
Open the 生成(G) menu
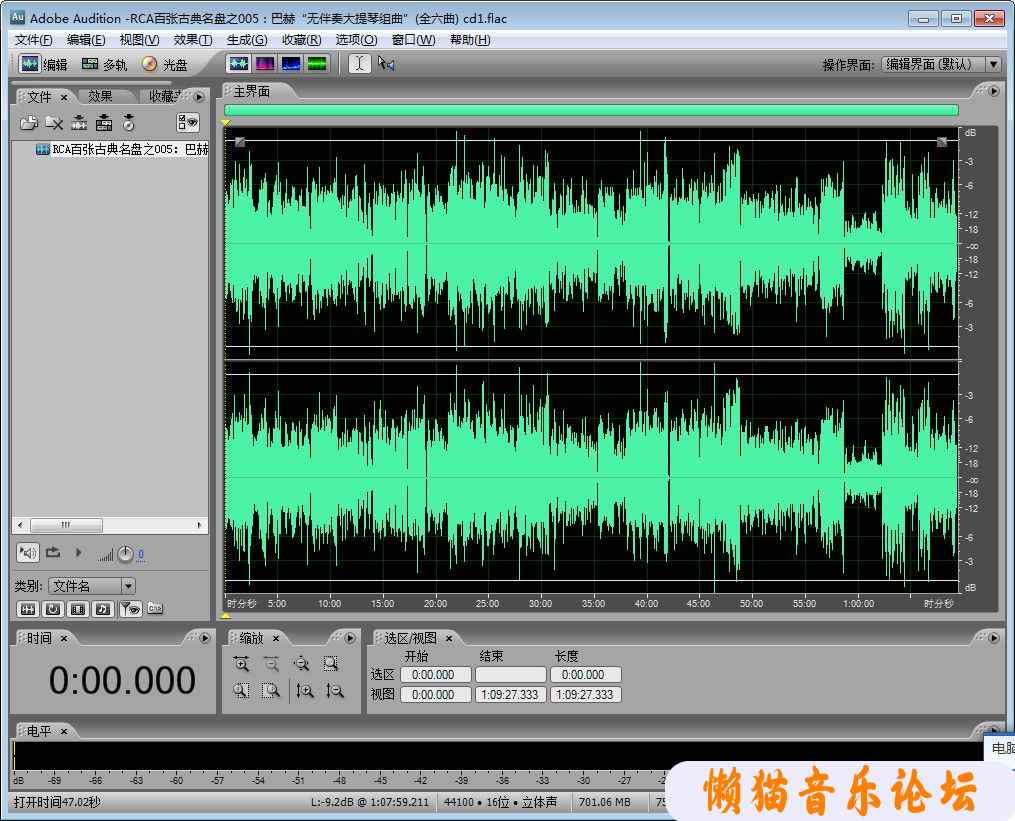tap(247, 40)
